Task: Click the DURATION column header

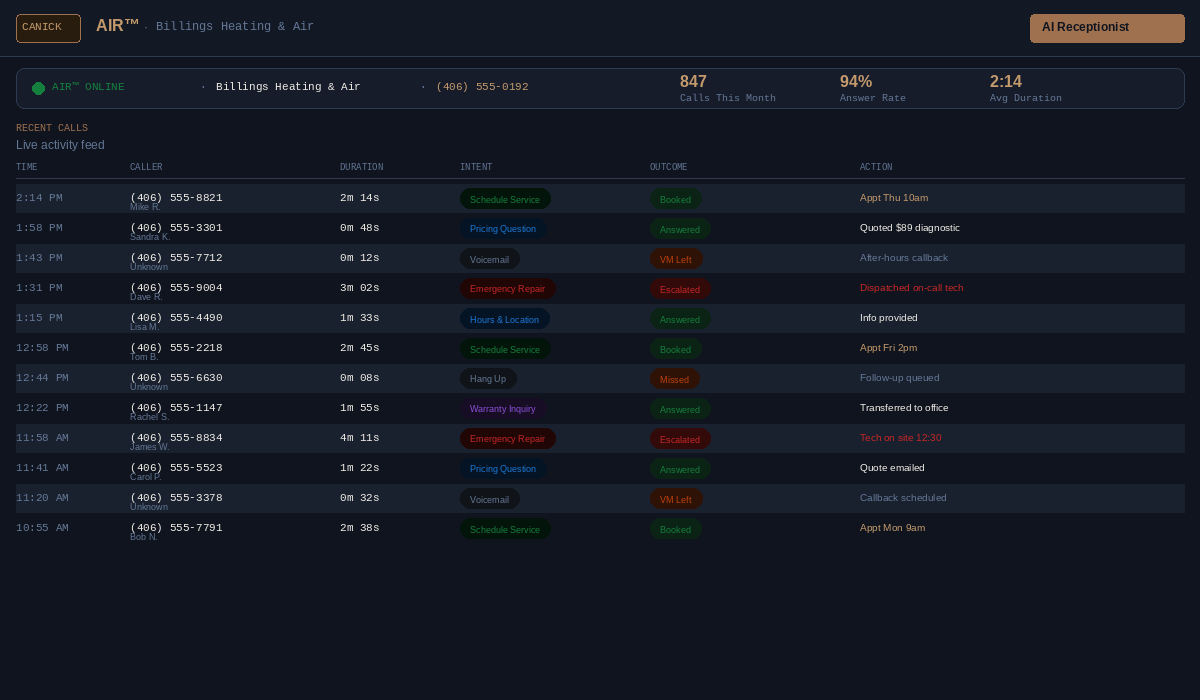Action: click(361, 167)
